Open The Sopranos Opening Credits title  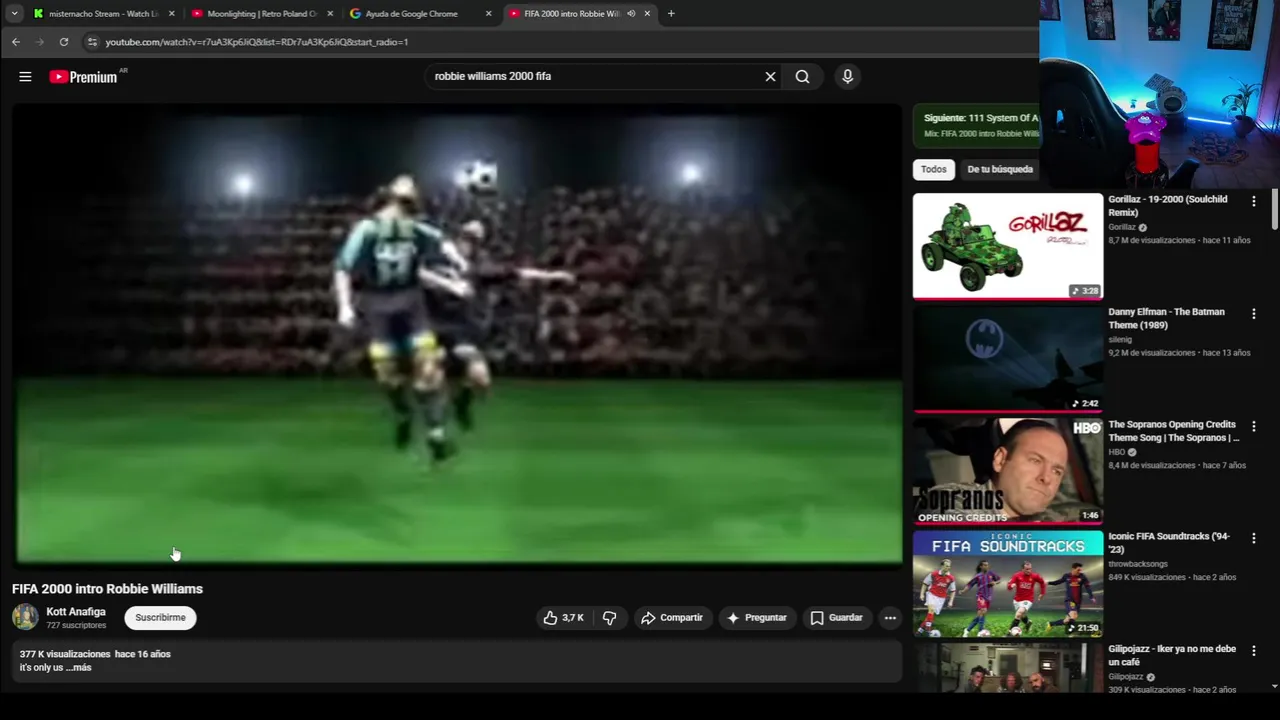[x=1173, y=431]
